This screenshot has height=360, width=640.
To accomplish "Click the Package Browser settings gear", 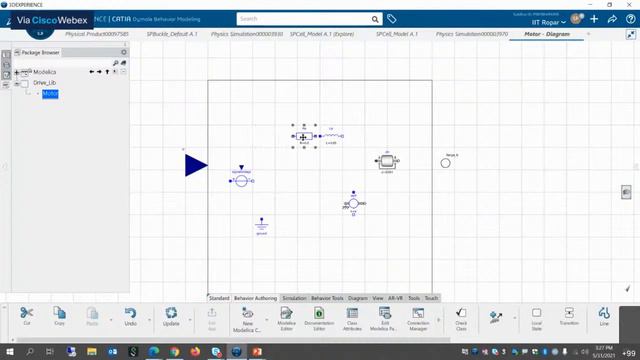I will (x=124, y=52).
